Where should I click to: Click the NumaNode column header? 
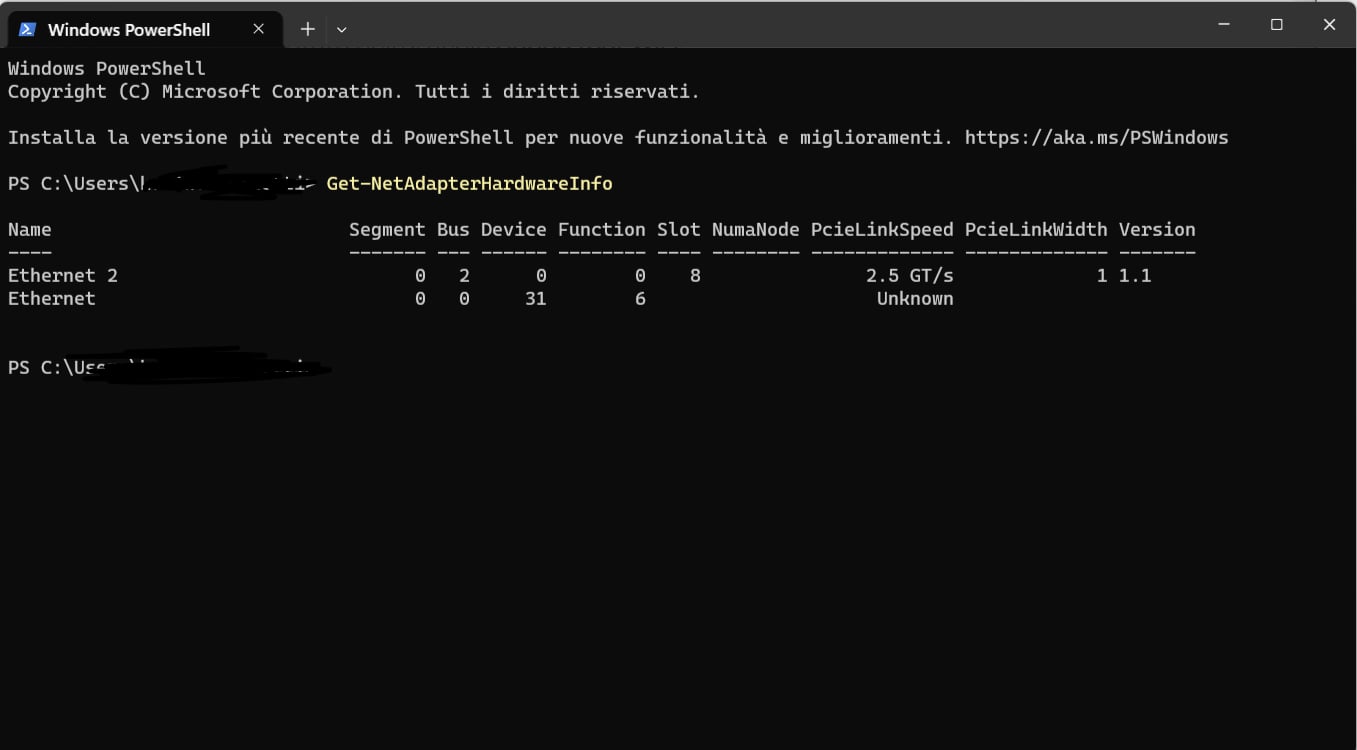[x=755, y=230]
